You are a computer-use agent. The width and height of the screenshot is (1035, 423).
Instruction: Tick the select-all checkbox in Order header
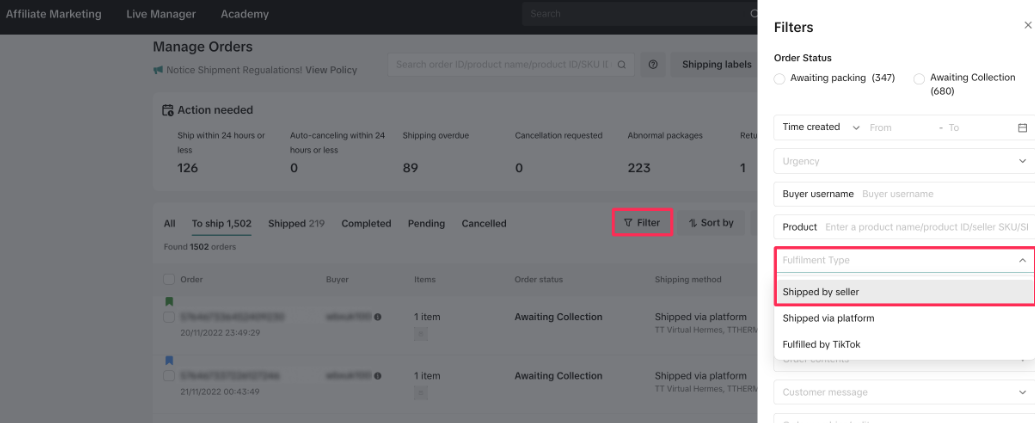click(168, 280)
